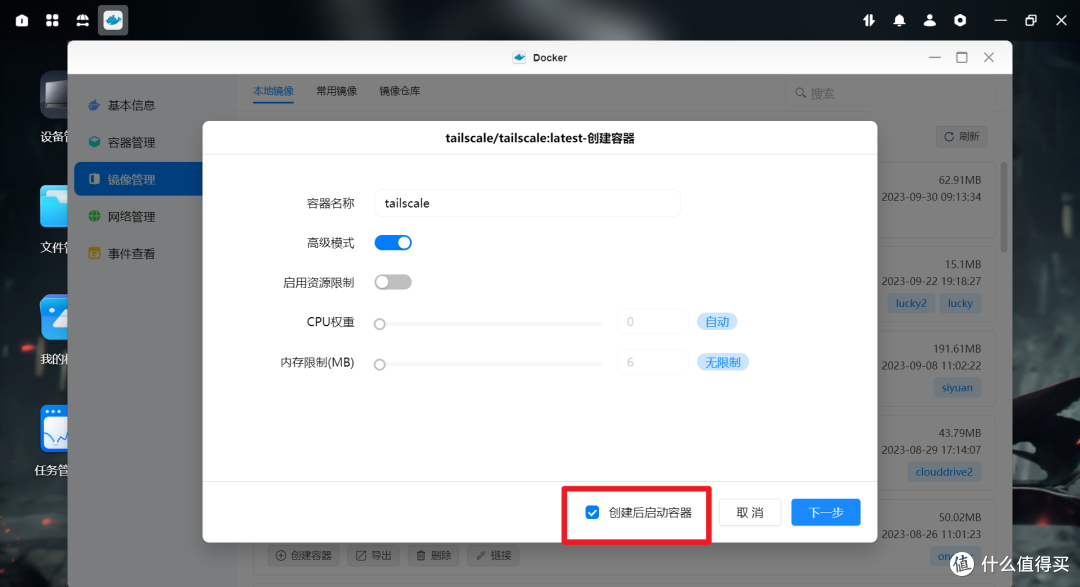Click the 创建容器 button below the list
This screenshot has width=1080, height=587.
(304, 555)
